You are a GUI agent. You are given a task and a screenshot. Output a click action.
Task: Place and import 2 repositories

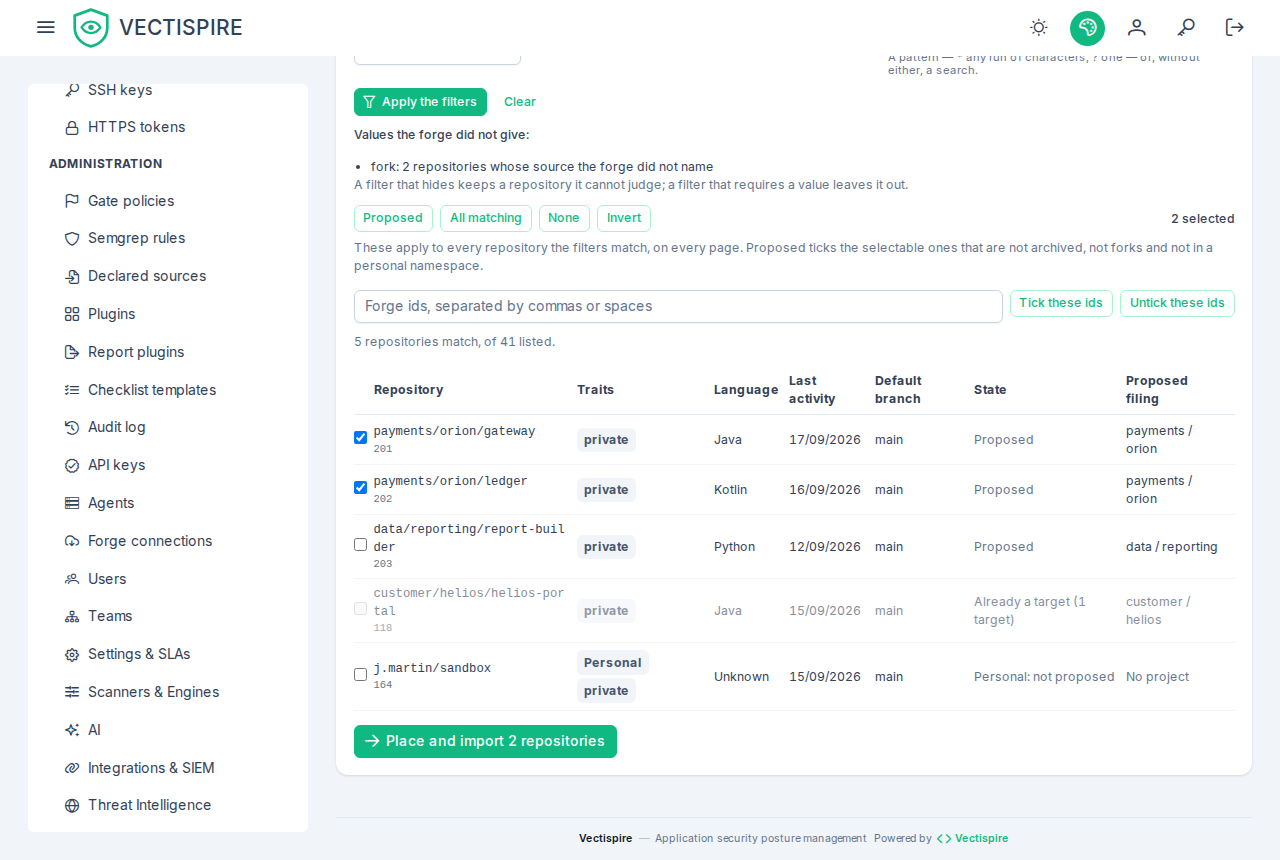pyautogui.click(x=485, y=741)
